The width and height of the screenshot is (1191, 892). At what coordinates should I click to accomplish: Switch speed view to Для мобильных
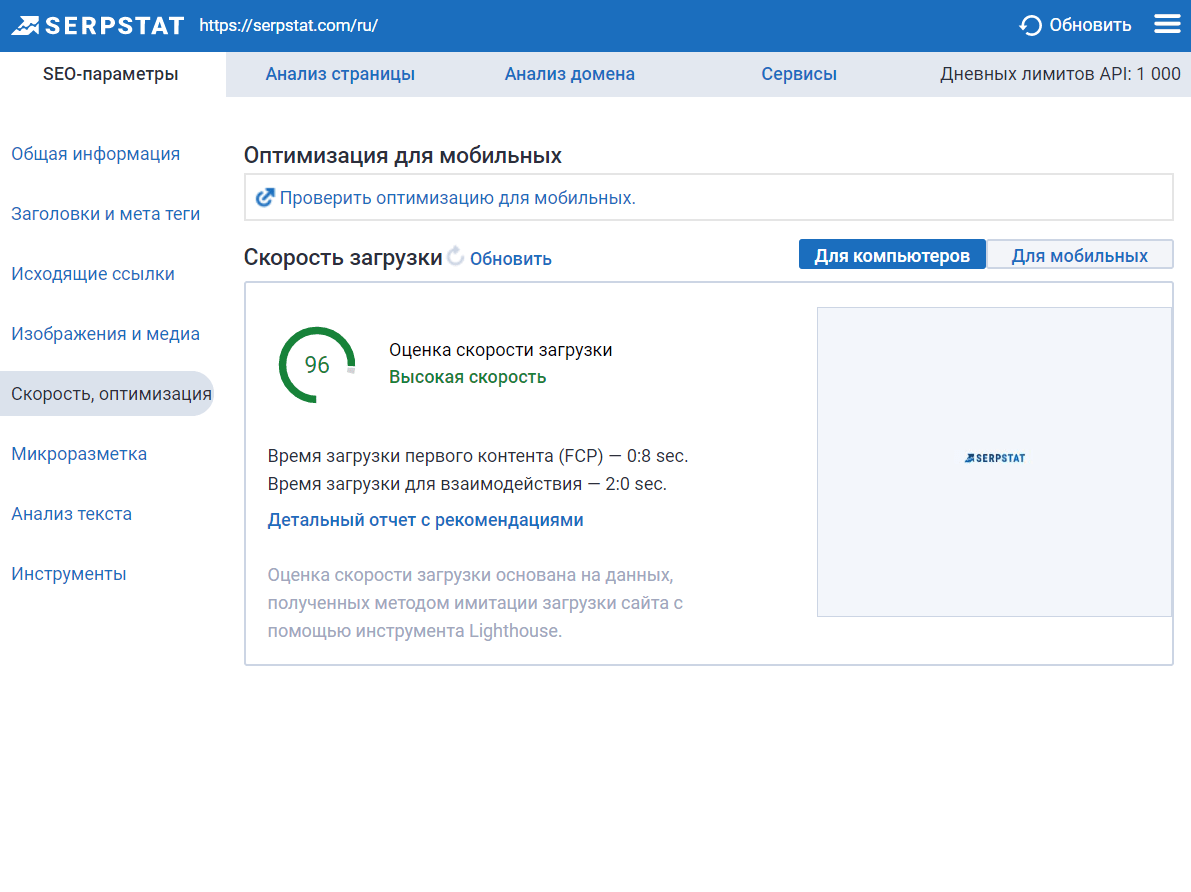click(1079, 255)
